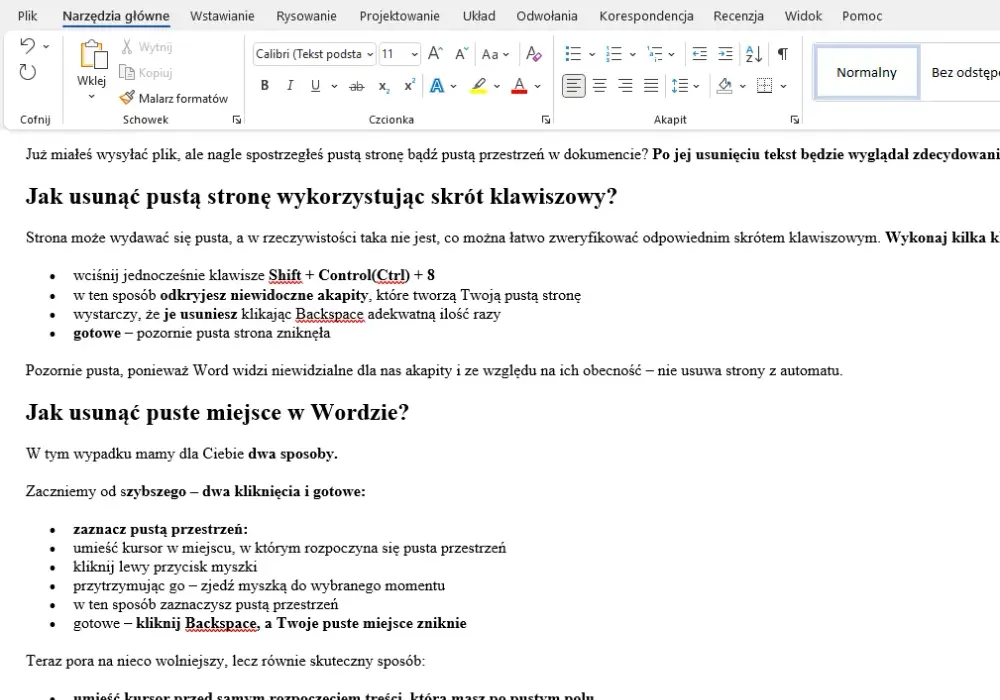Click the Undo (Cofnij) arrow icon
The image size is (1000, 700).
click(27, 46)
